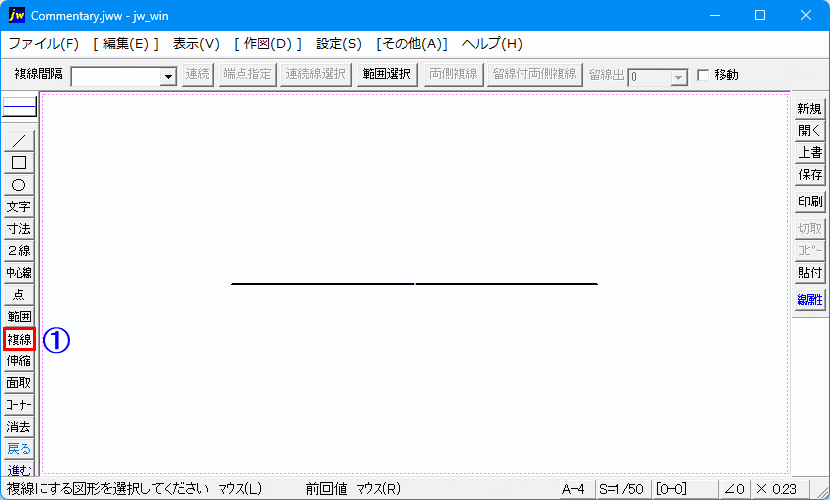Select the 2線 double line tool
The image size is (830, 500).
click(19, 251)
